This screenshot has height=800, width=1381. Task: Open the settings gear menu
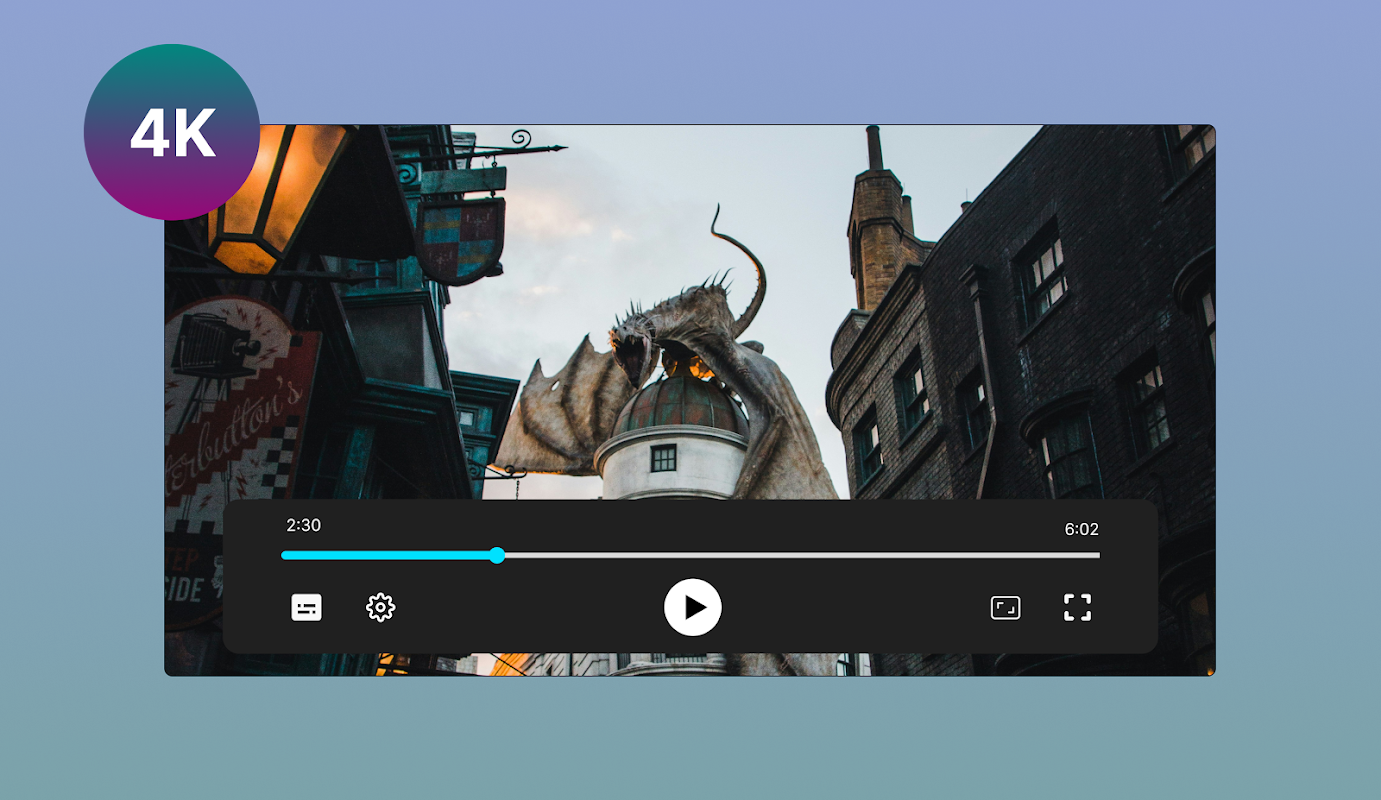coord(381,607)
